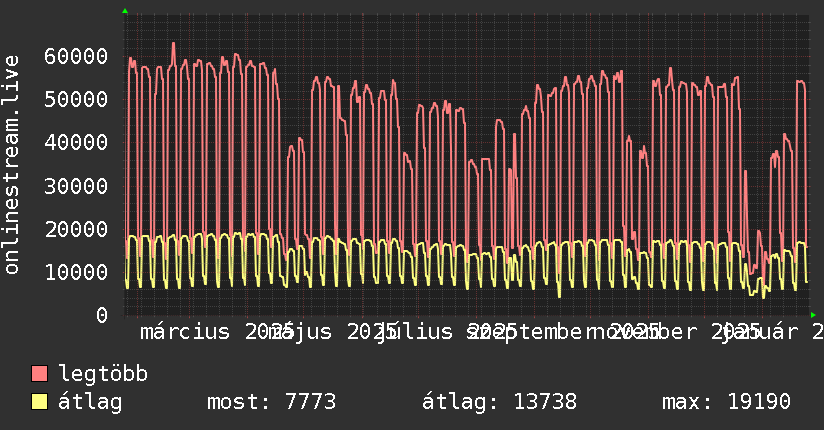This screenshot has width=824, height=430.
Task: Click the március 2025 x-axis label
Action: pyautogui.click(x=217, y=332)
